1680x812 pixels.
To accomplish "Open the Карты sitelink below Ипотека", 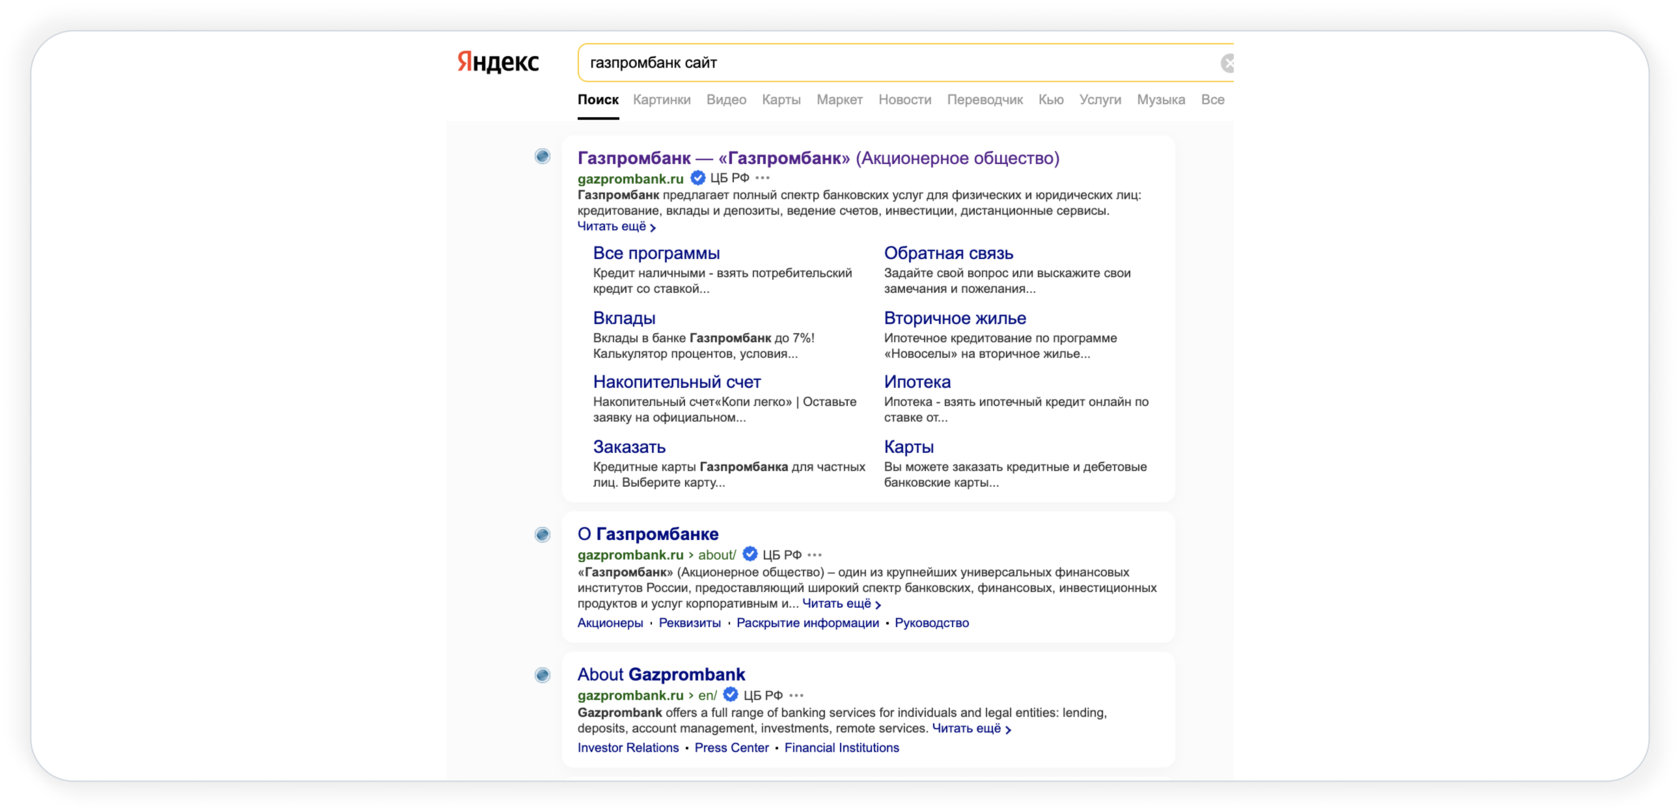I will coord(909,447).
